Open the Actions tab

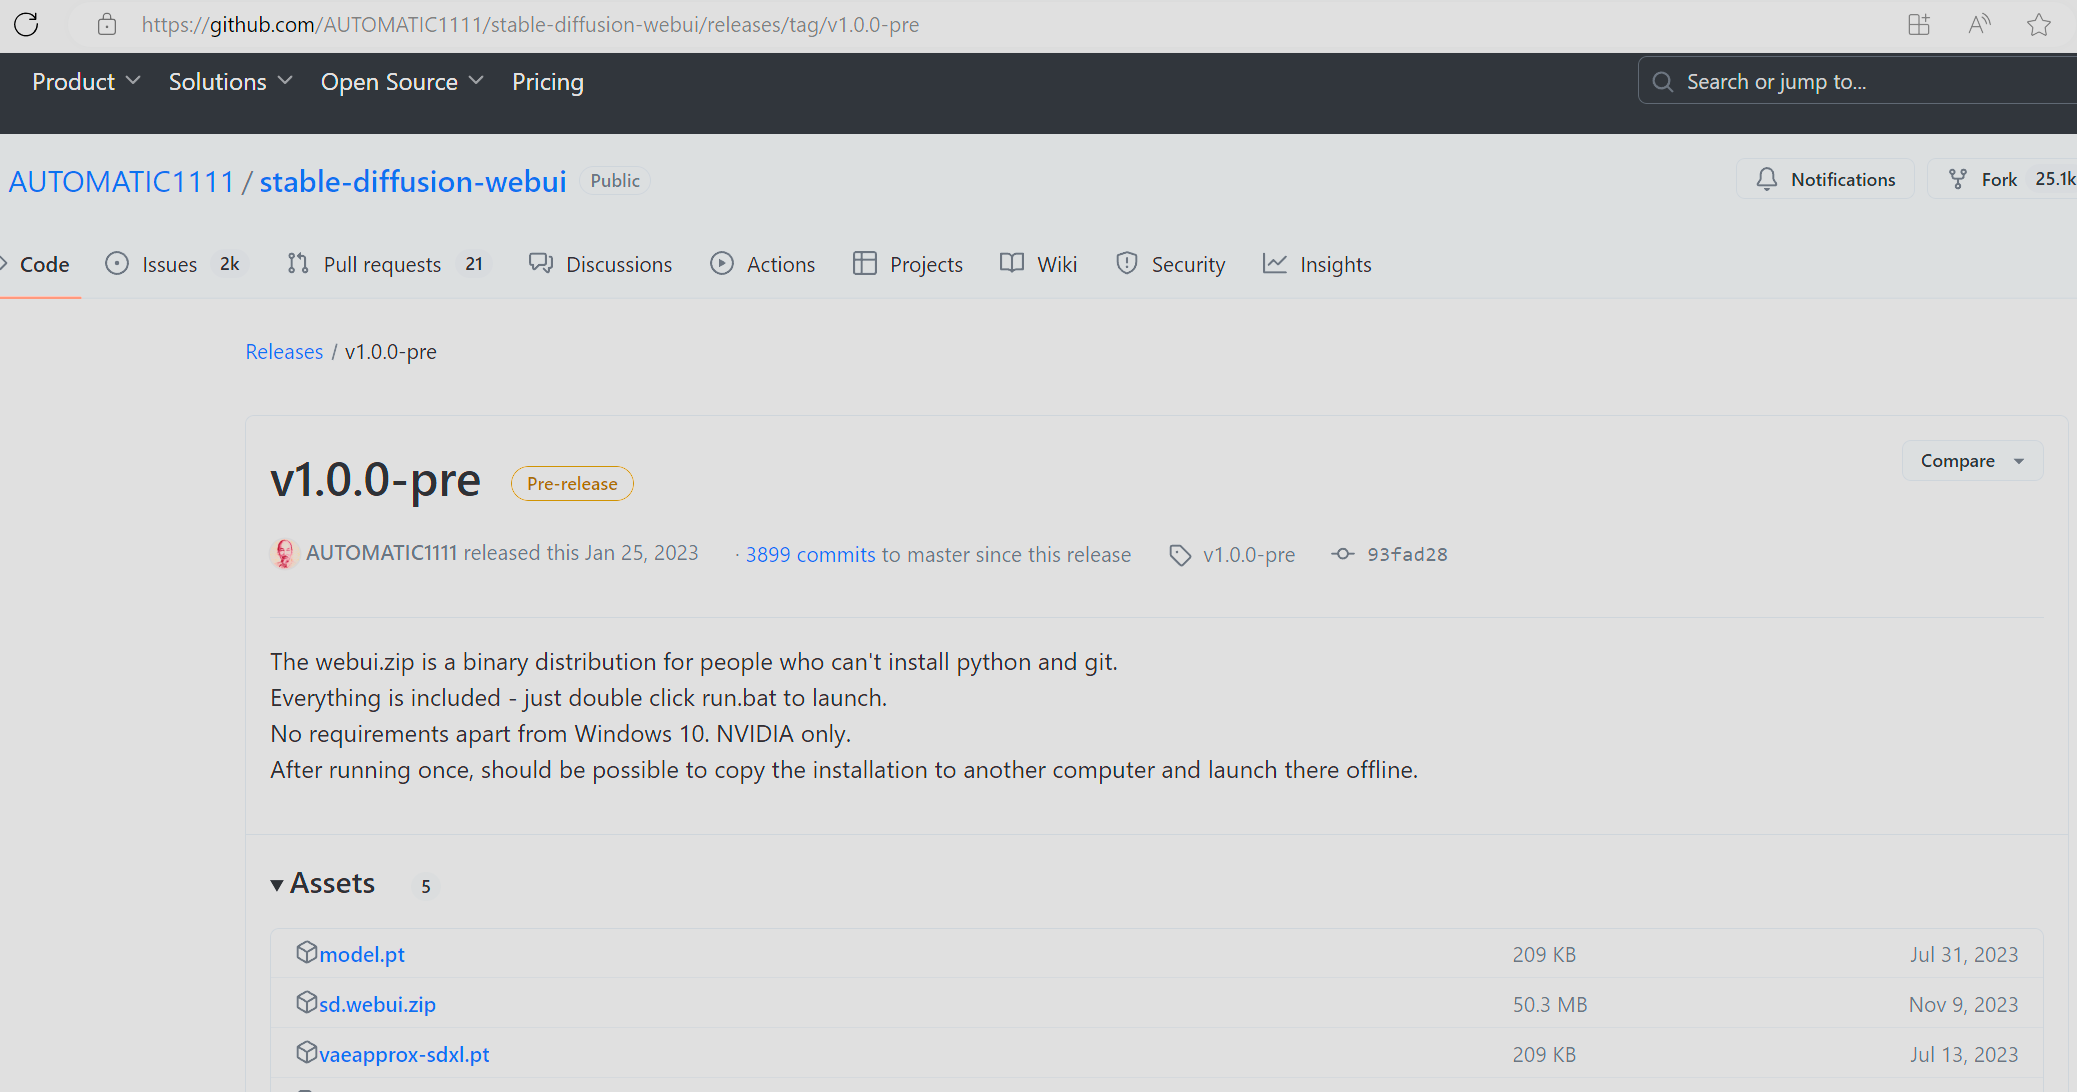click(x=762, y=264)
